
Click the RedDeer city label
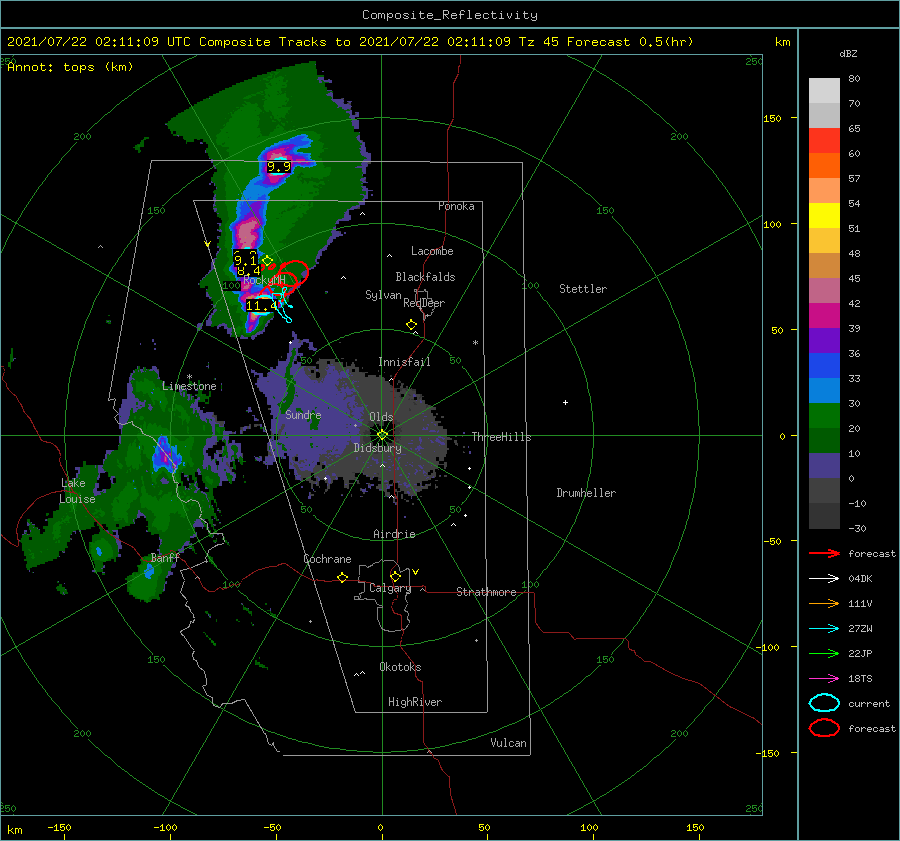424,303
